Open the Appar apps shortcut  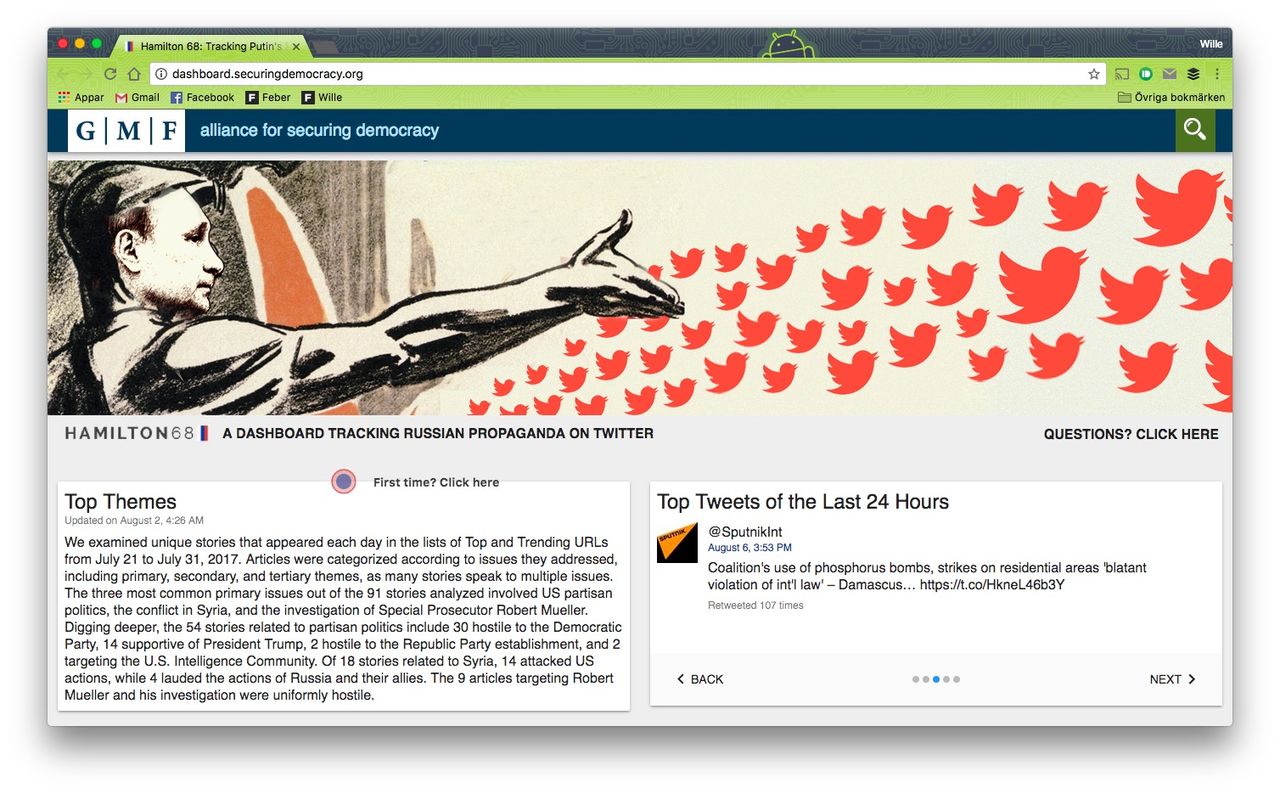click(x=81, y=97)
